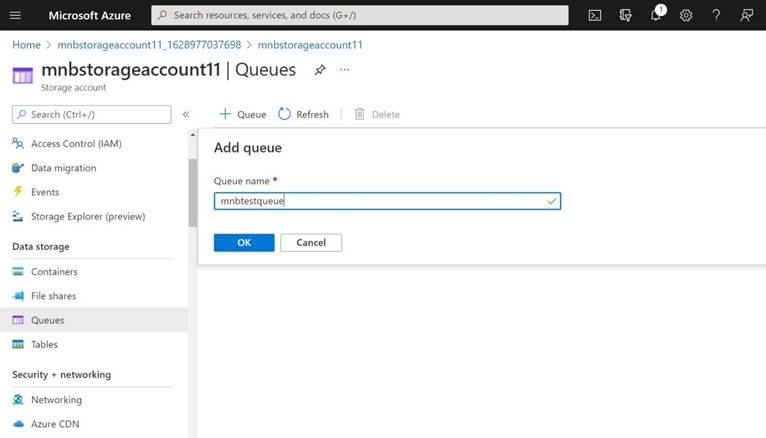Image resolution: width=766 pixels, height=438 pixels.
Task: Open Cloud Shell from top bar
Action: [595, 16]
